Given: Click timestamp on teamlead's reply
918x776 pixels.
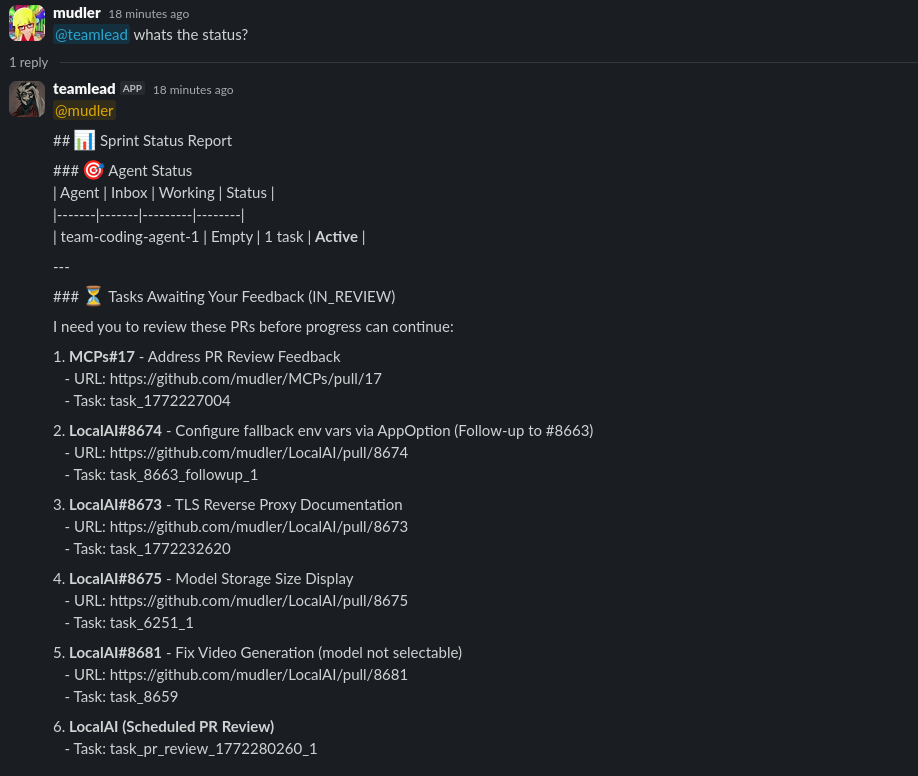Looking at the screenshot, I should point(193,90).
